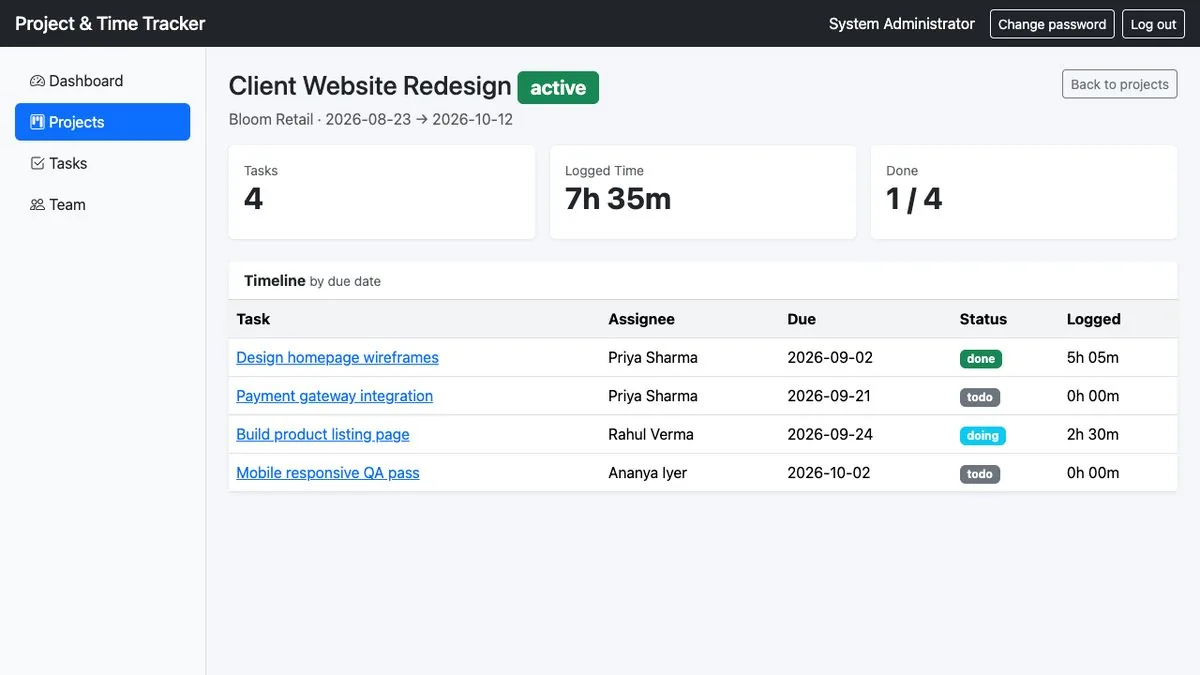The image size is (1200, 675).
Task: Click the Done 1 / 4 card
Action: coord(1024,192)
